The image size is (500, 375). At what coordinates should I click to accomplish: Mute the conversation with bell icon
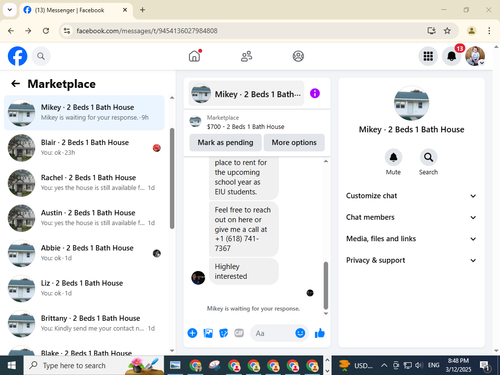[x=393, y=157]
